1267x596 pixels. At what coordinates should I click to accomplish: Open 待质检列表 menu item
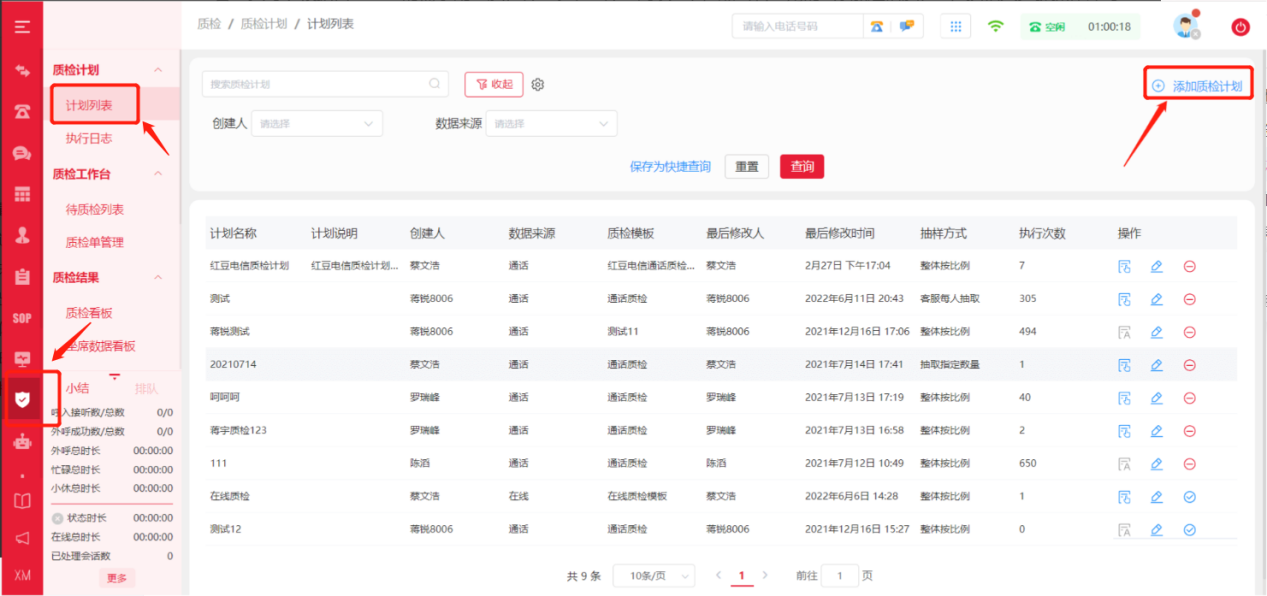click(x=95, y=210)
